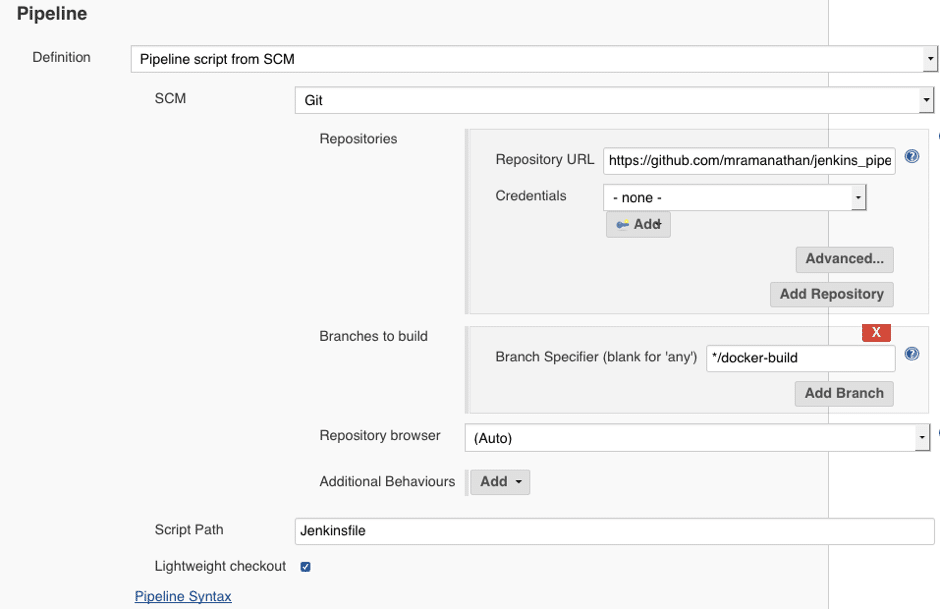Click the Advanced... button
Image resolution: width=940 pixels, height=609 pixels.
844,259
